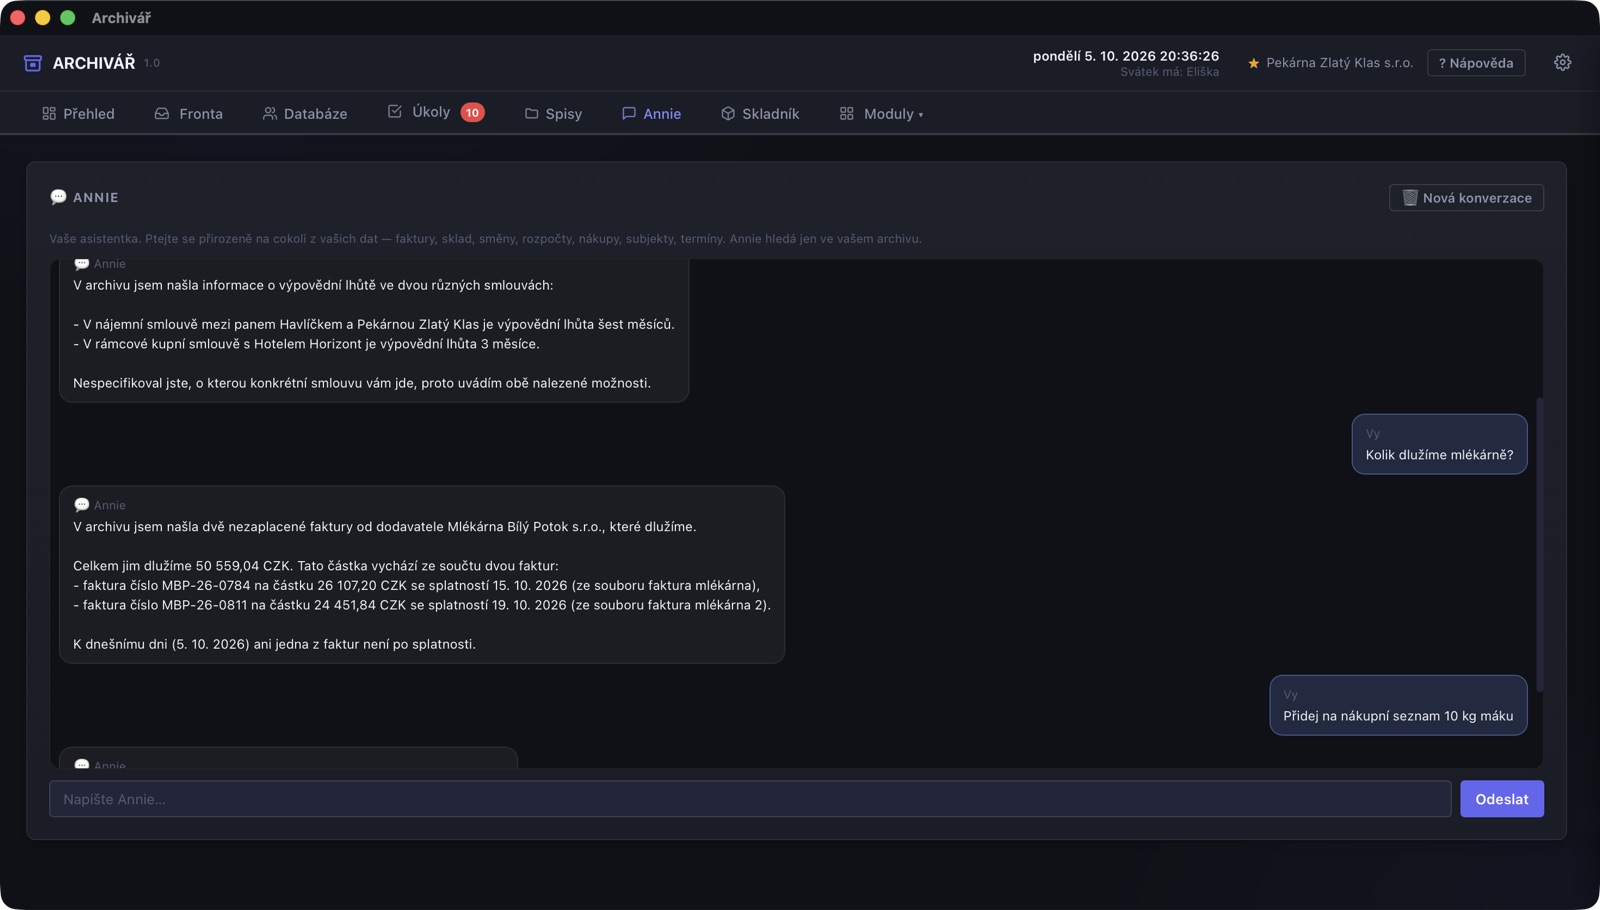Click the Odeslat send button
Viewport: 1600px width, 910px height.
point(1501,799)
